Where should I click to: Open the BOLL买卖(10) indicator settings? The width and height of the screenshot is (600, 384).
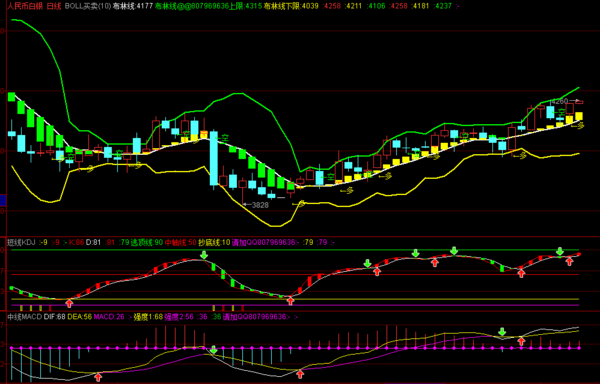[88, 6]
